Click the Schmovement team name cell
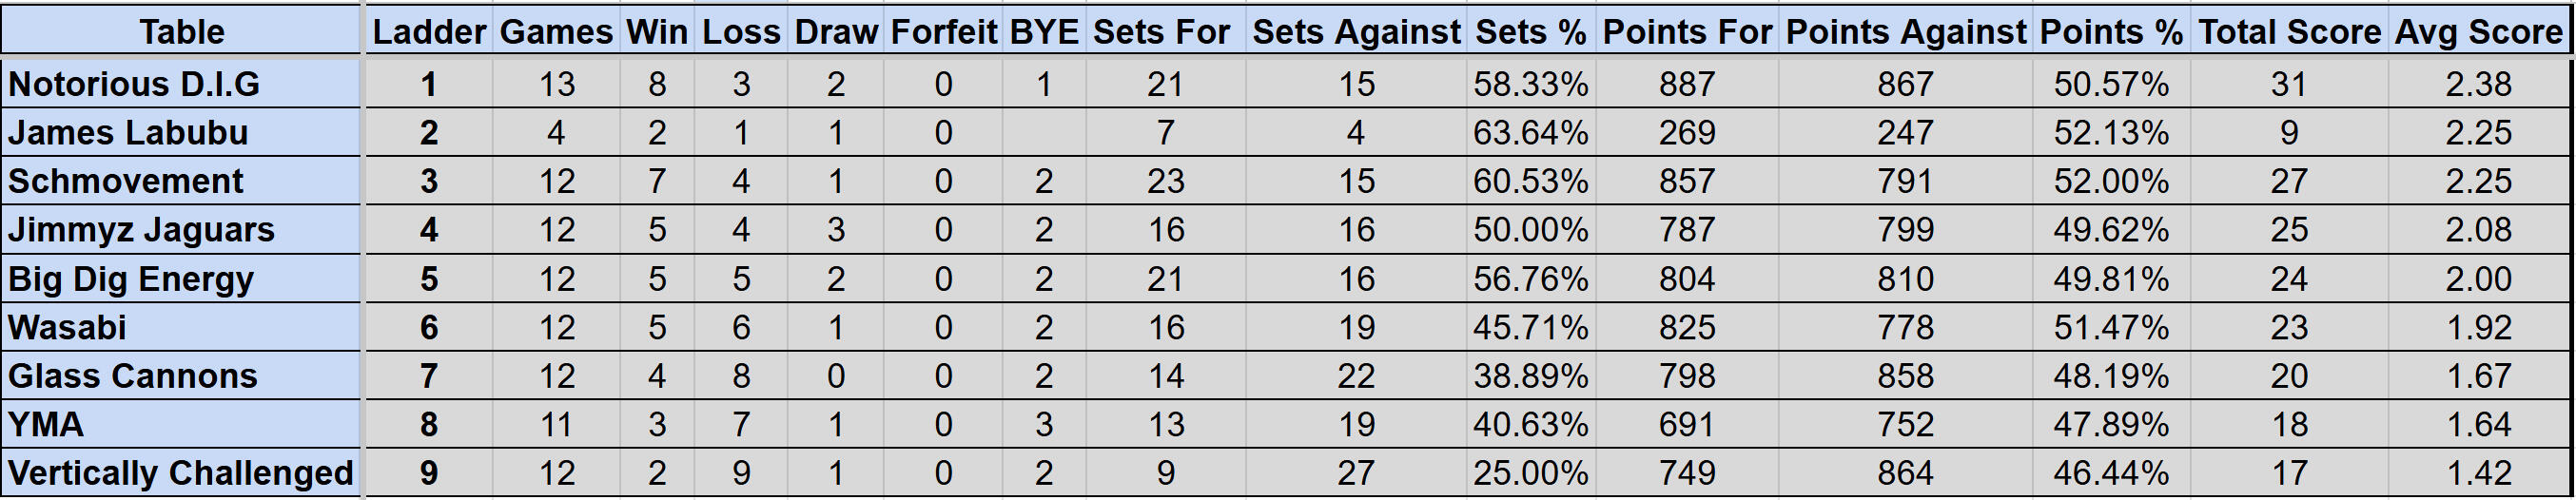 click(180, 181)
